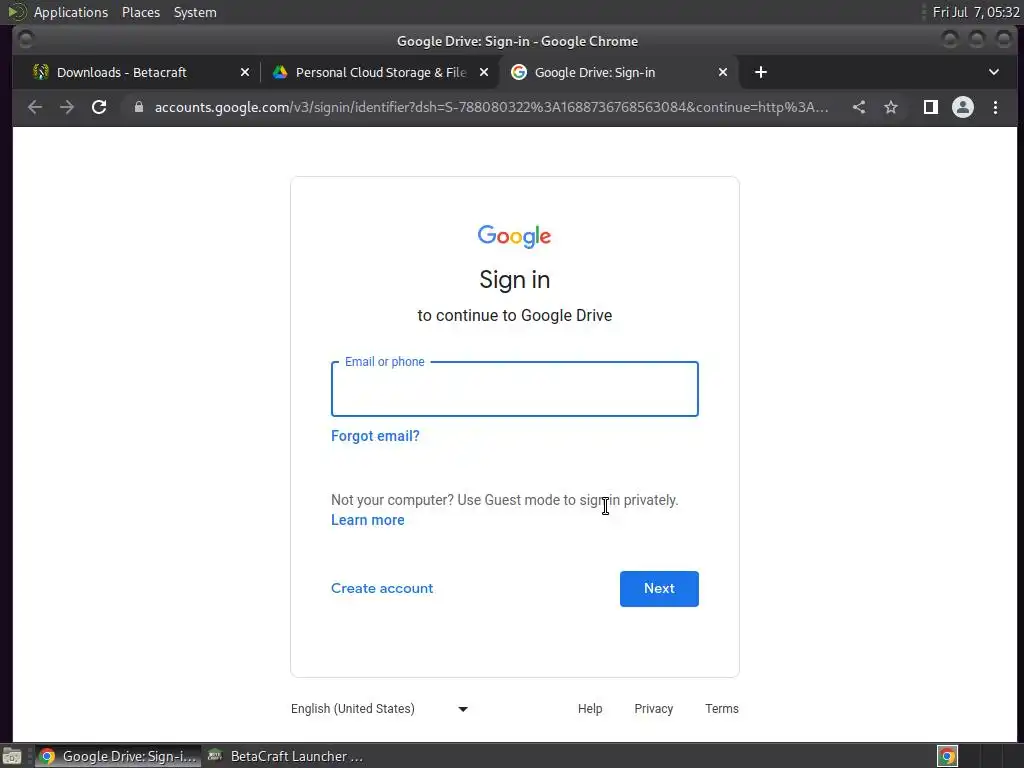
Task: Click the Create account link
Action: point(382,588)
